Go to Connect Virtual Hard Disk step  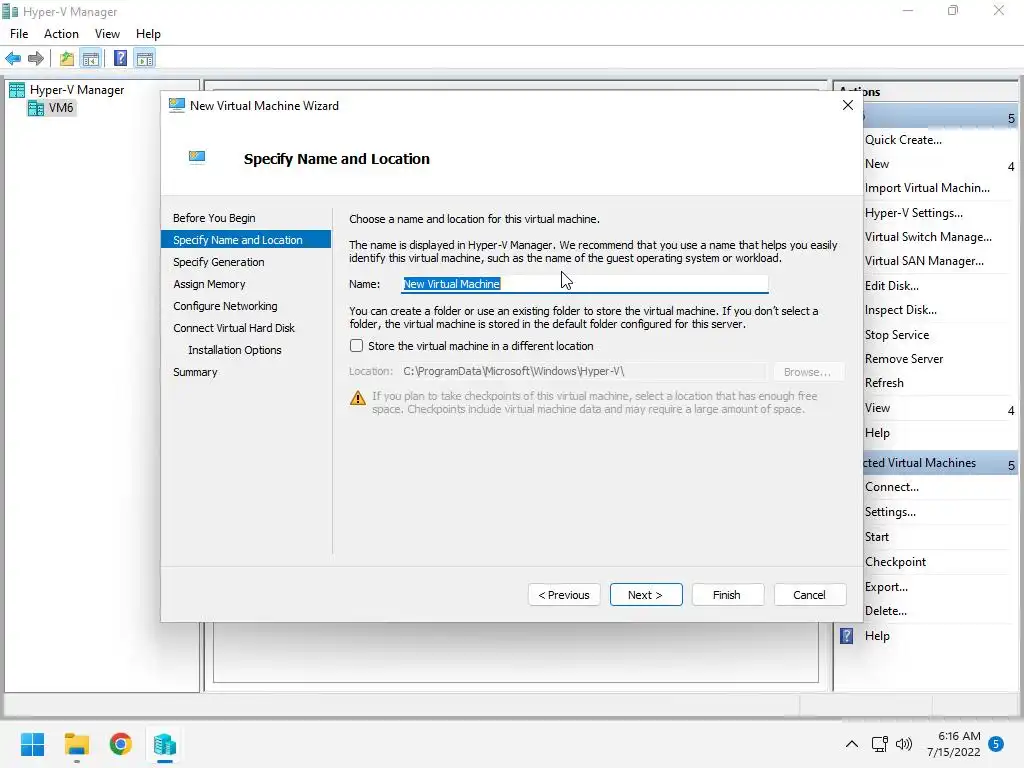tap(234, 328)
